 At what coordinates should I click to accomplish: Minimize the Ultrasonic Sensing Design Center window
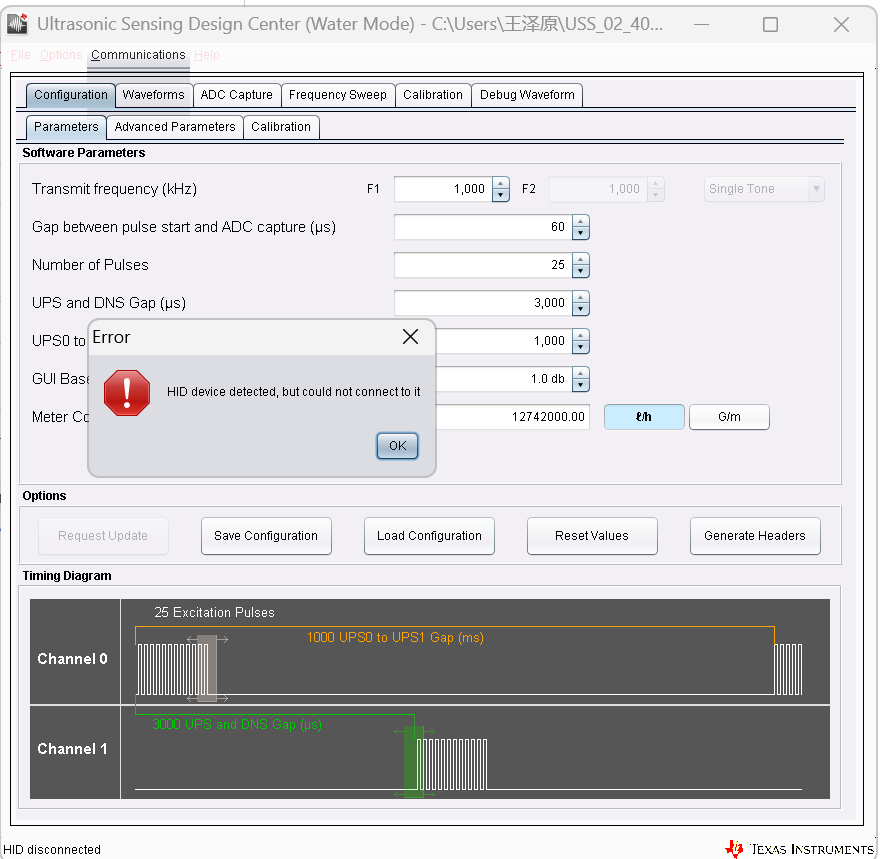click(701, 24)
